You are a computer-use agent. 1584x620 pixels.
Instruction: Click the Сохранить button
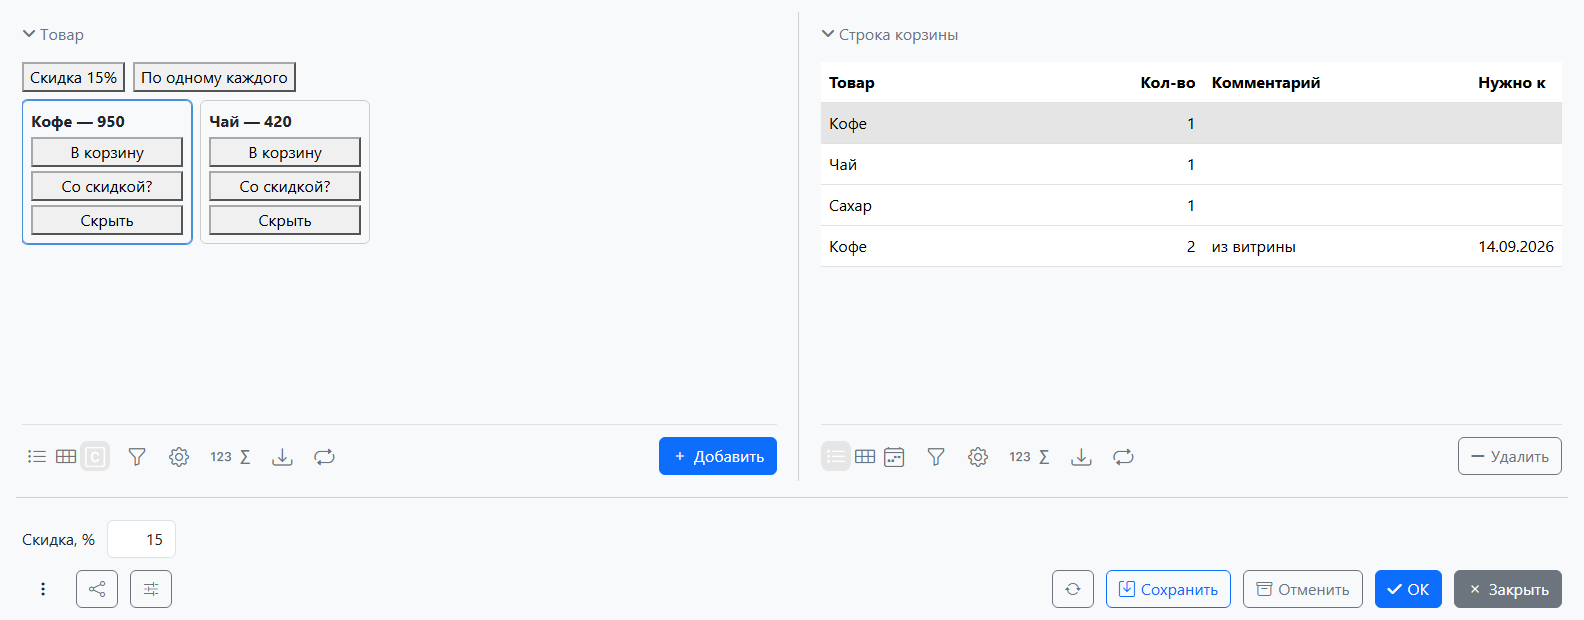1168,589
